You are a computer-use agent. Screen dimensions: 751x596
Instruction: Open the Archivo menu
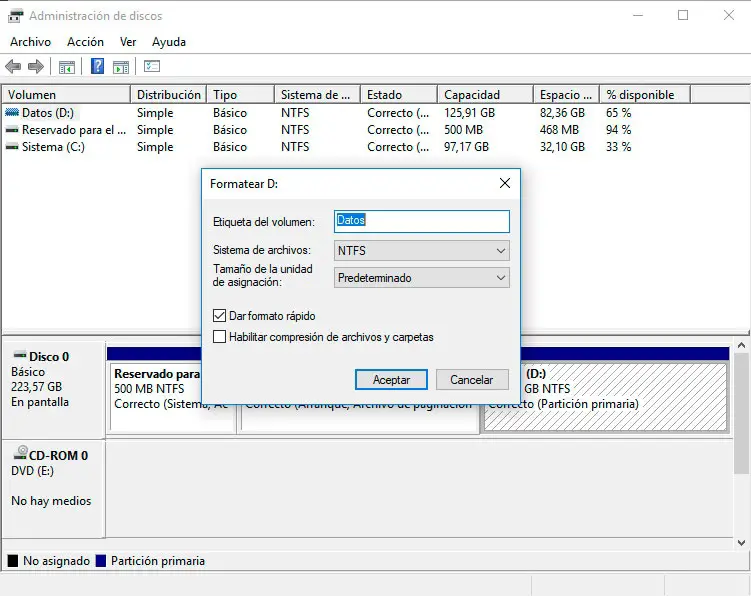click(30, 42)
